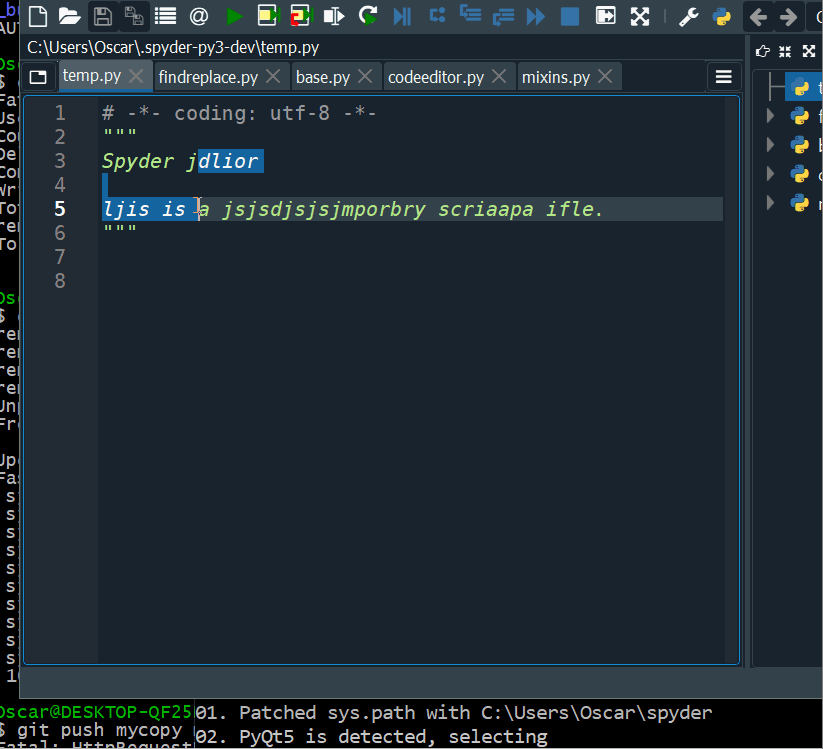
Task: Close the codeeditor.py tab
Action: [499, 77]
